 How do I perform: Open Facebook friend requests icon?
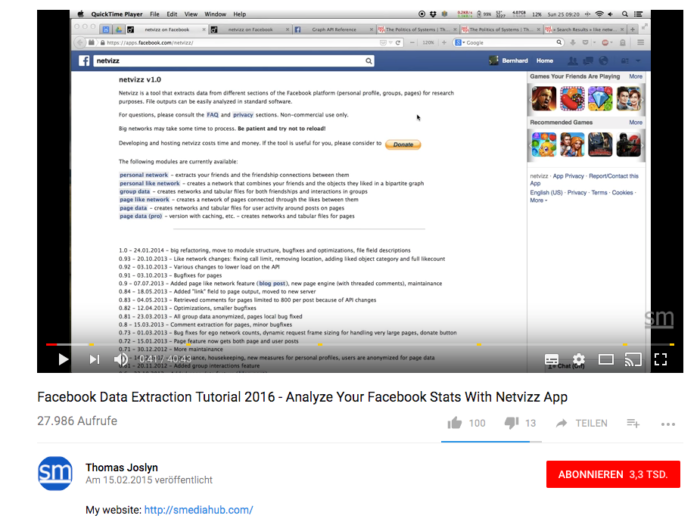point(572,61)
